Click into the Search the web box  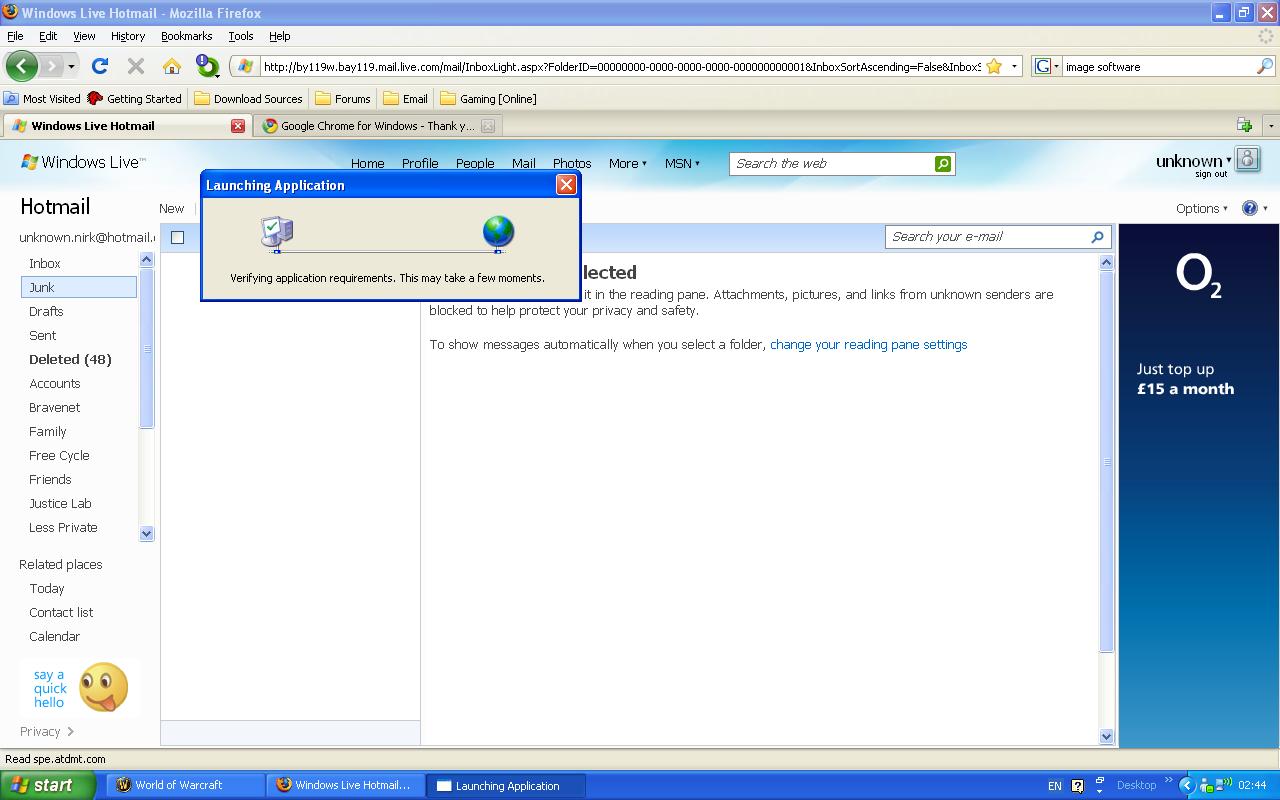831,164
